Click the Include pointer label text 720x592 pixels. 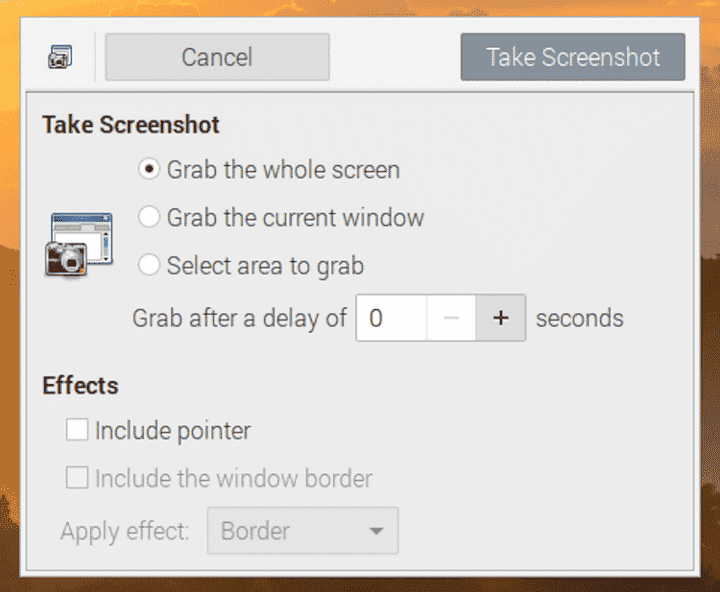(x=173, y=431)
